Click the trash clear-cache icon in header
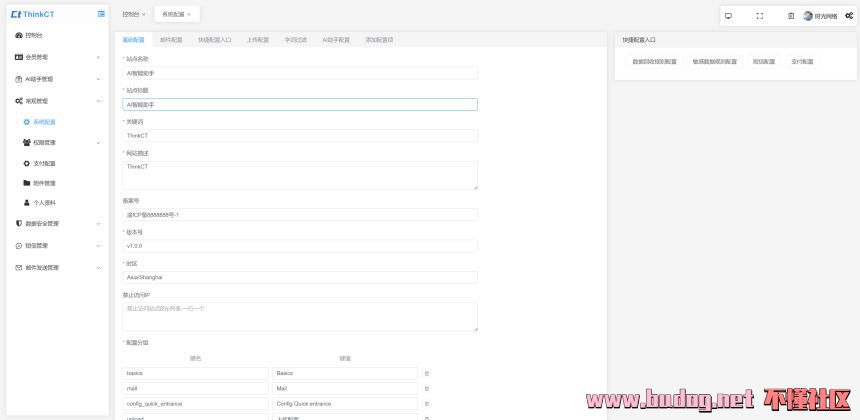The image size is (860, 420). (791, 16)
